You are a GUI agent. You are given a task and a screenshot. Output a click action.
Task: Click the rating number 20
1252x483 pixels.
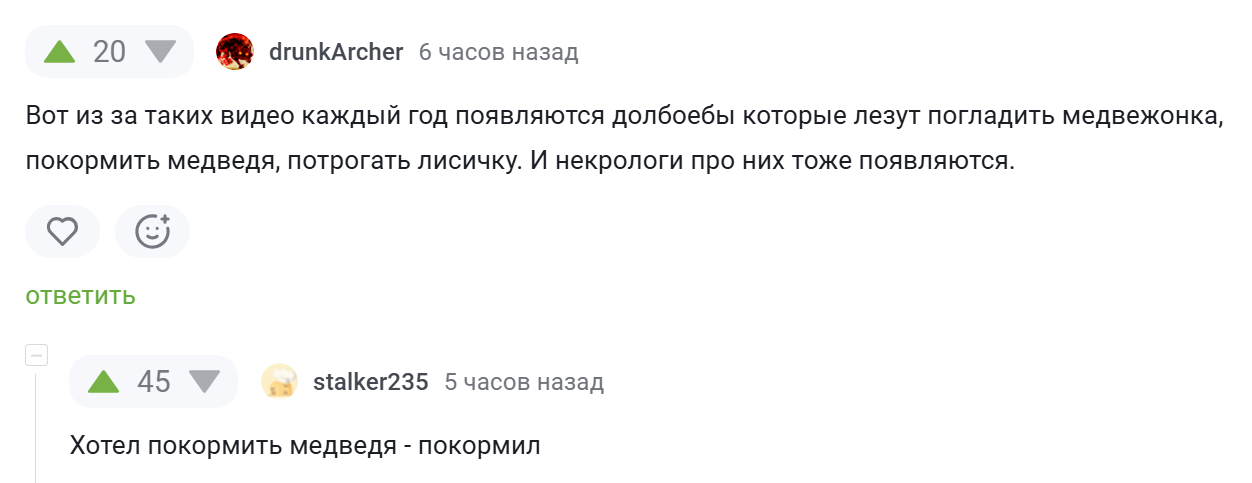(110, 52)
